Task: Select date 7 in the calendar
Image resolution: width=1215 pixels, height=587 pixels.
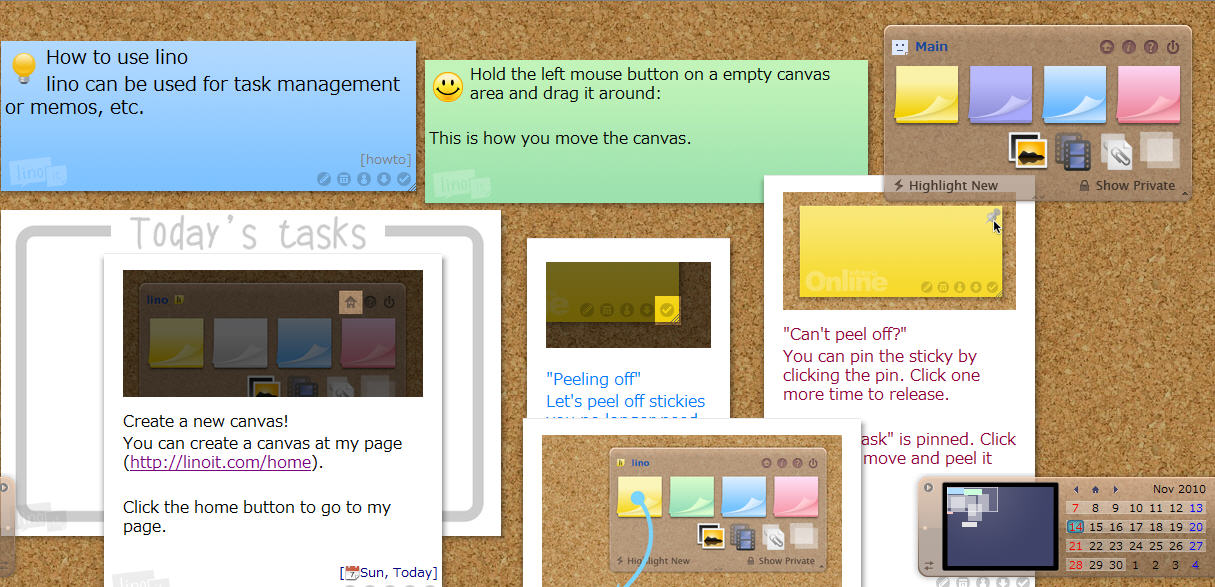Action: [1076, 508]
